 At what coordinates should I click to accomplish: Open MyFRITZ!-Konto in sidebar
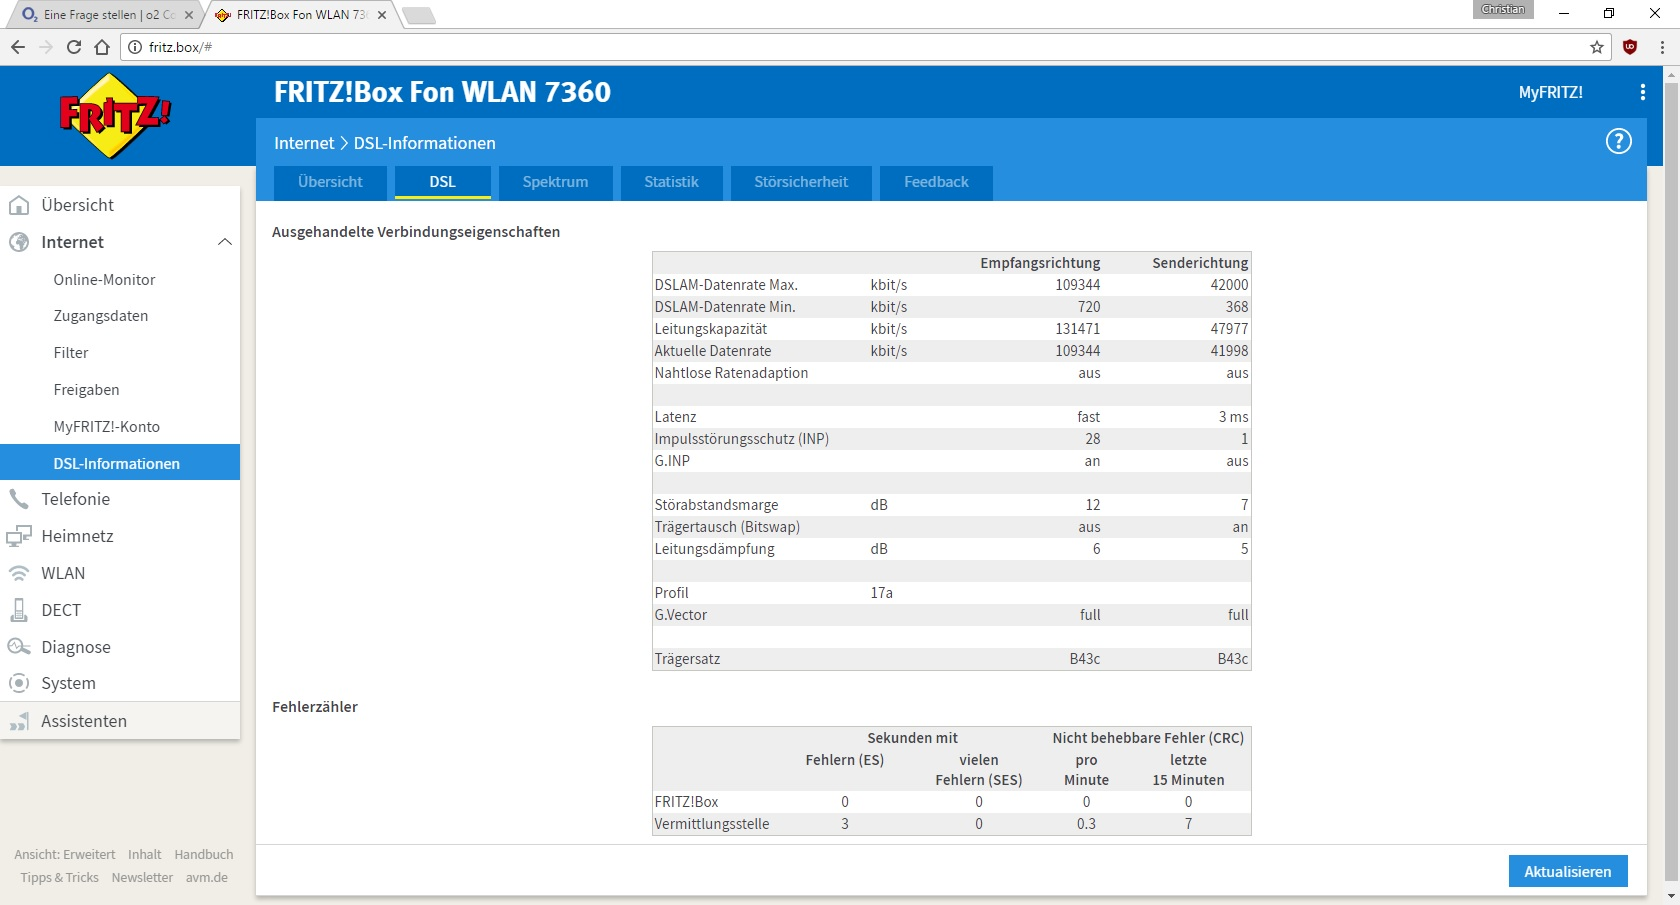pos(107,427)
